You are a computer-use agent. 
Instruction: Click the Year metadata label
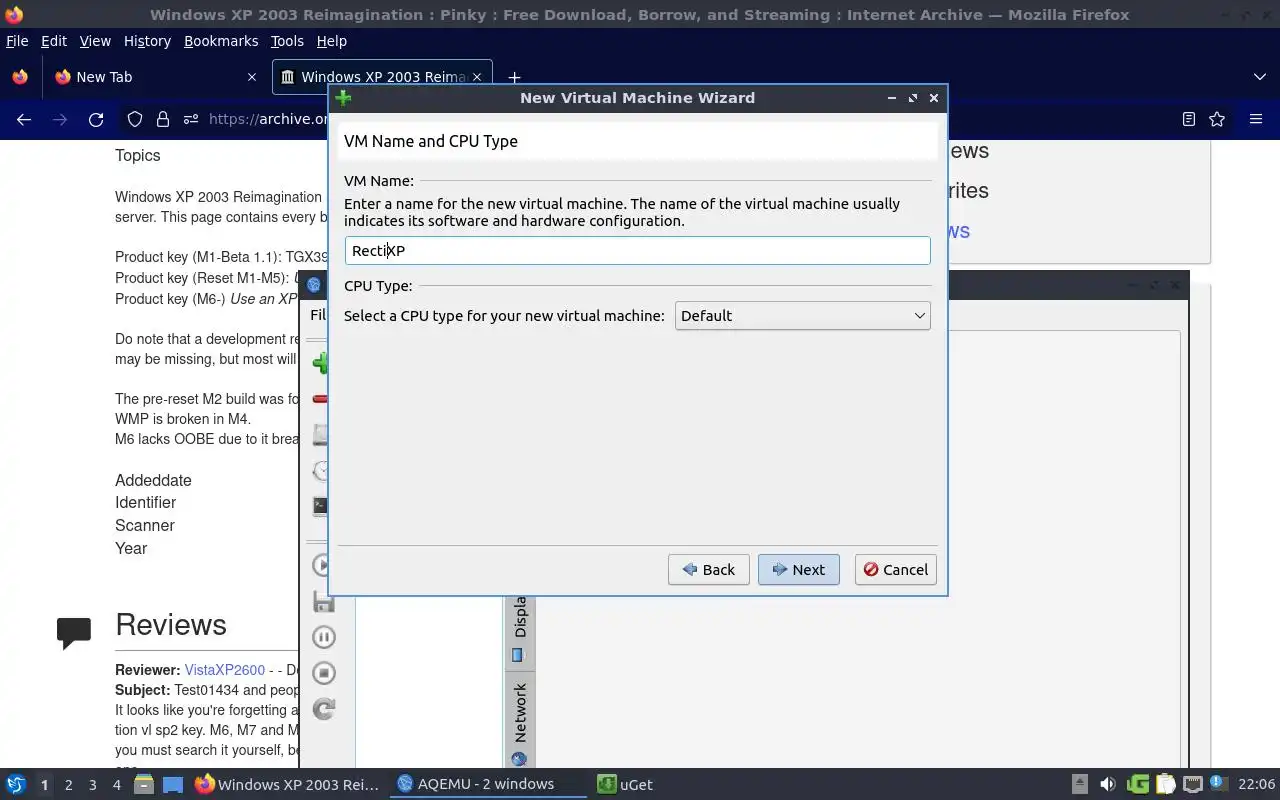[131, 549]
